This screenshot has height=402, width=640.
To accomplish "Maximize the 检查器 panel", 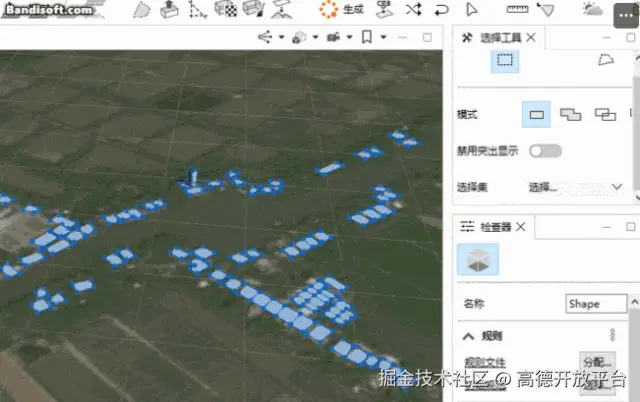I will coord(631,227).
